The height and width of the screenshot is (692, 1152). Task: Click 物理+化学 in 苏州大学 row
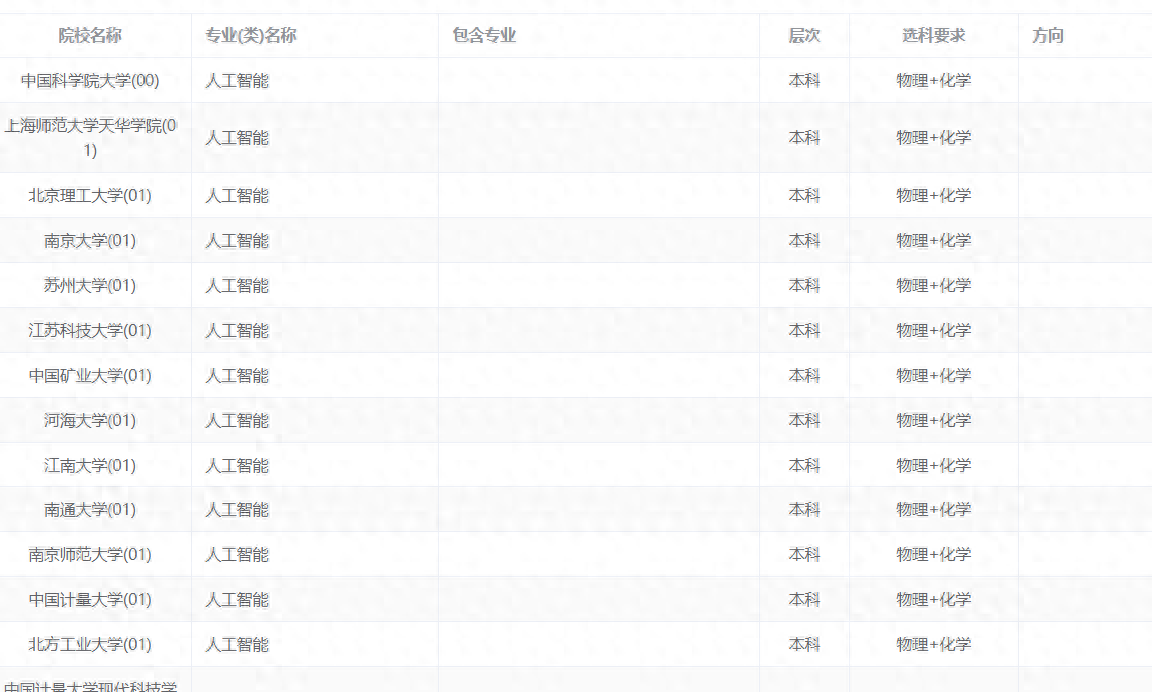(x=933, y=286)
